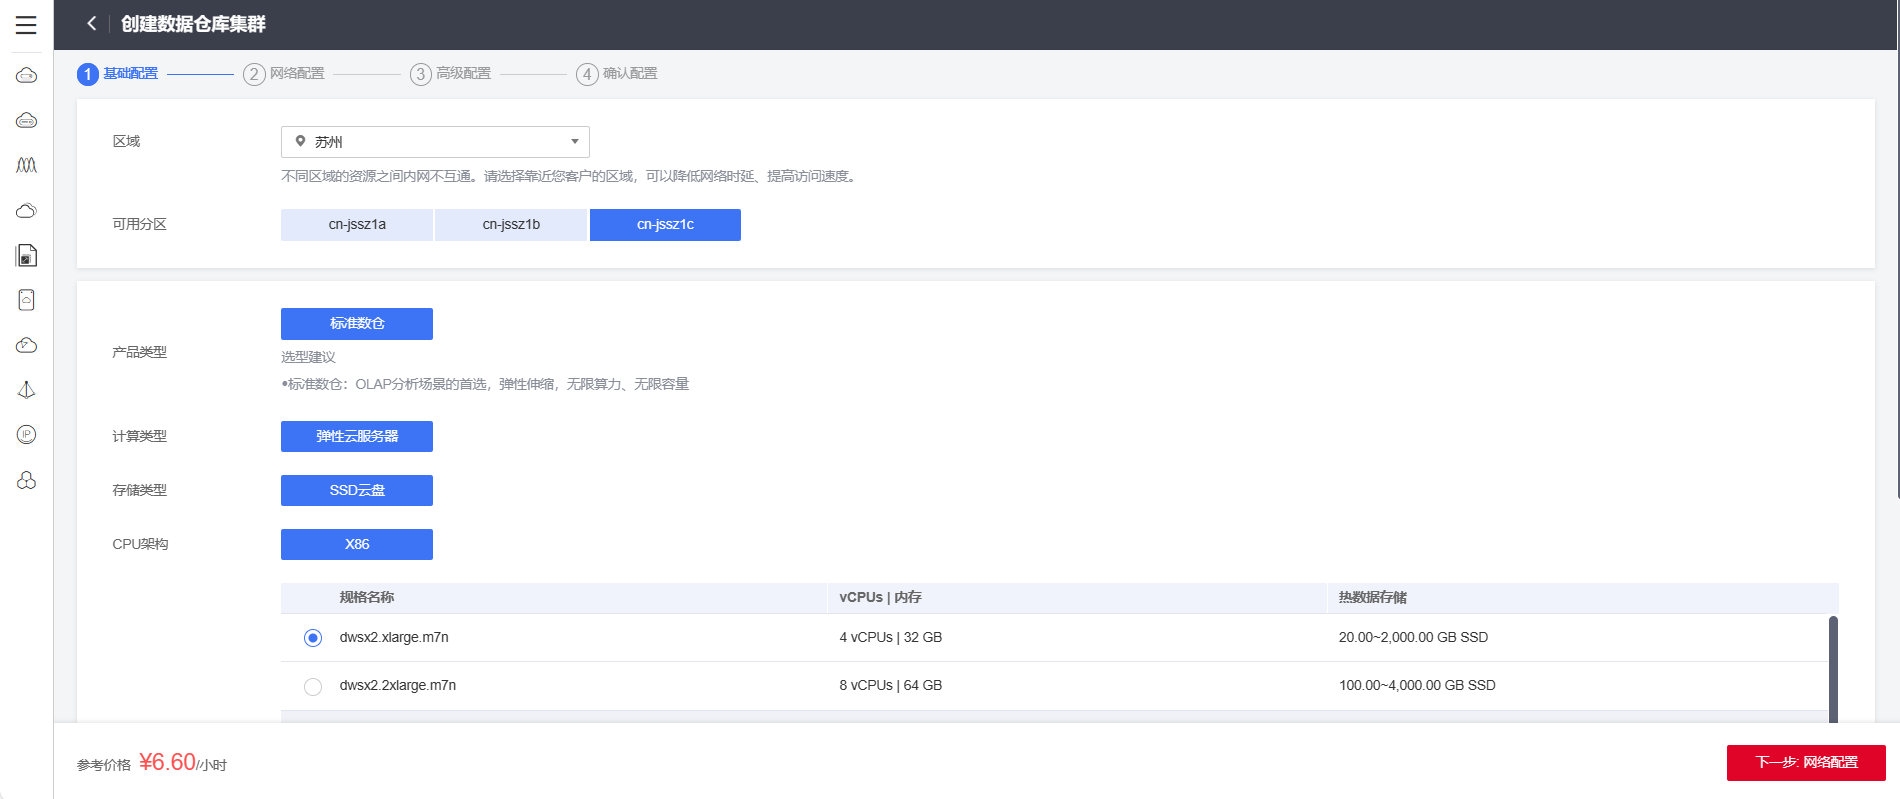
Task: Click the specification table vertical scrollbar
Action: click(1833, 668)
